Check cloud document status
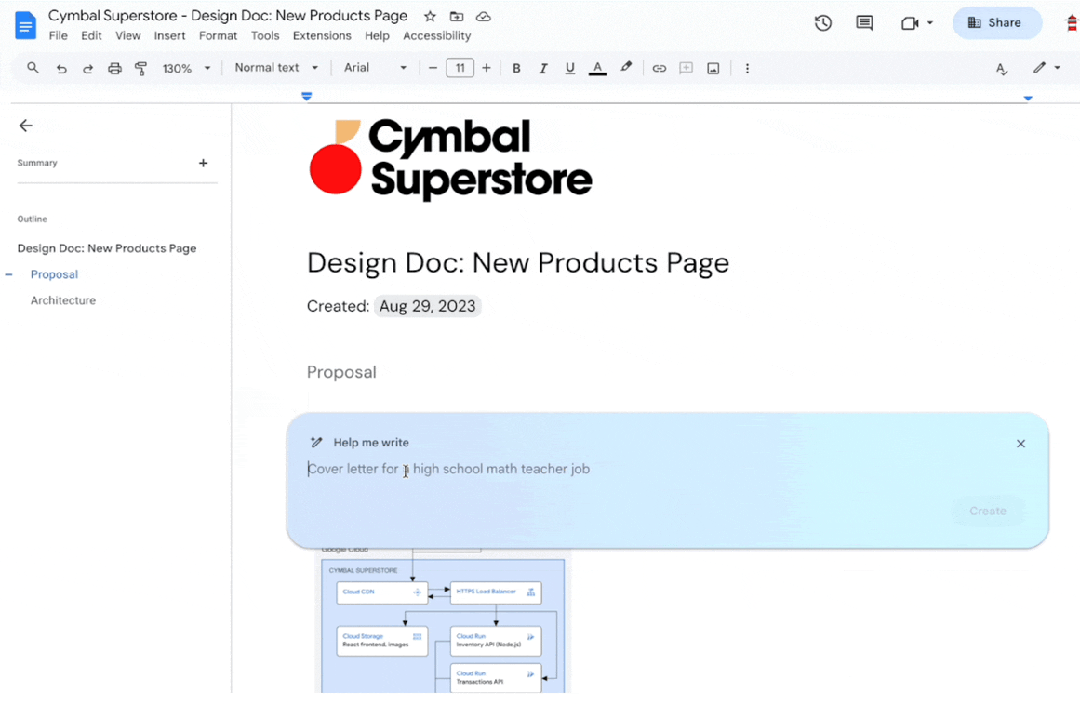The height and width of the screenshot is (705, 1080). 484,16
